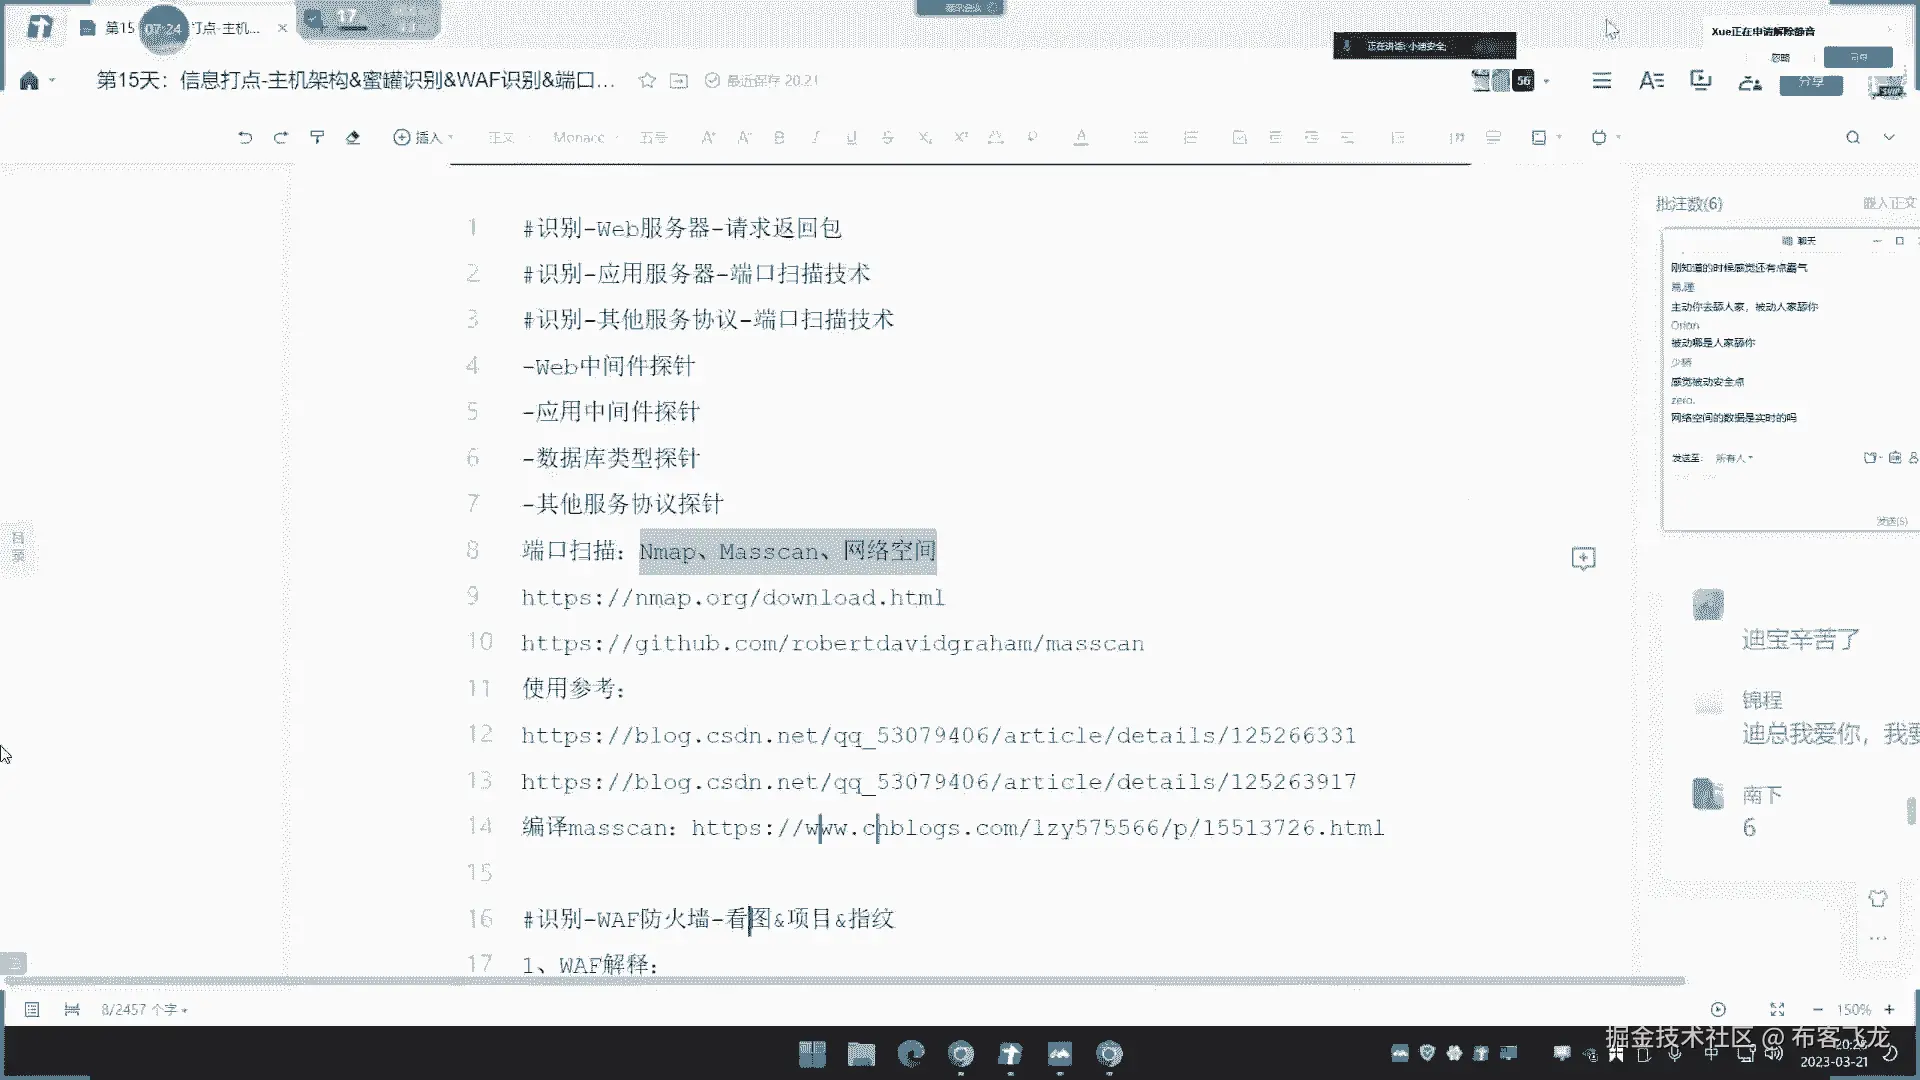Open the word count dropdown
The width and height of the screenshot is (1920, 1080).
tap(144, 1010)
